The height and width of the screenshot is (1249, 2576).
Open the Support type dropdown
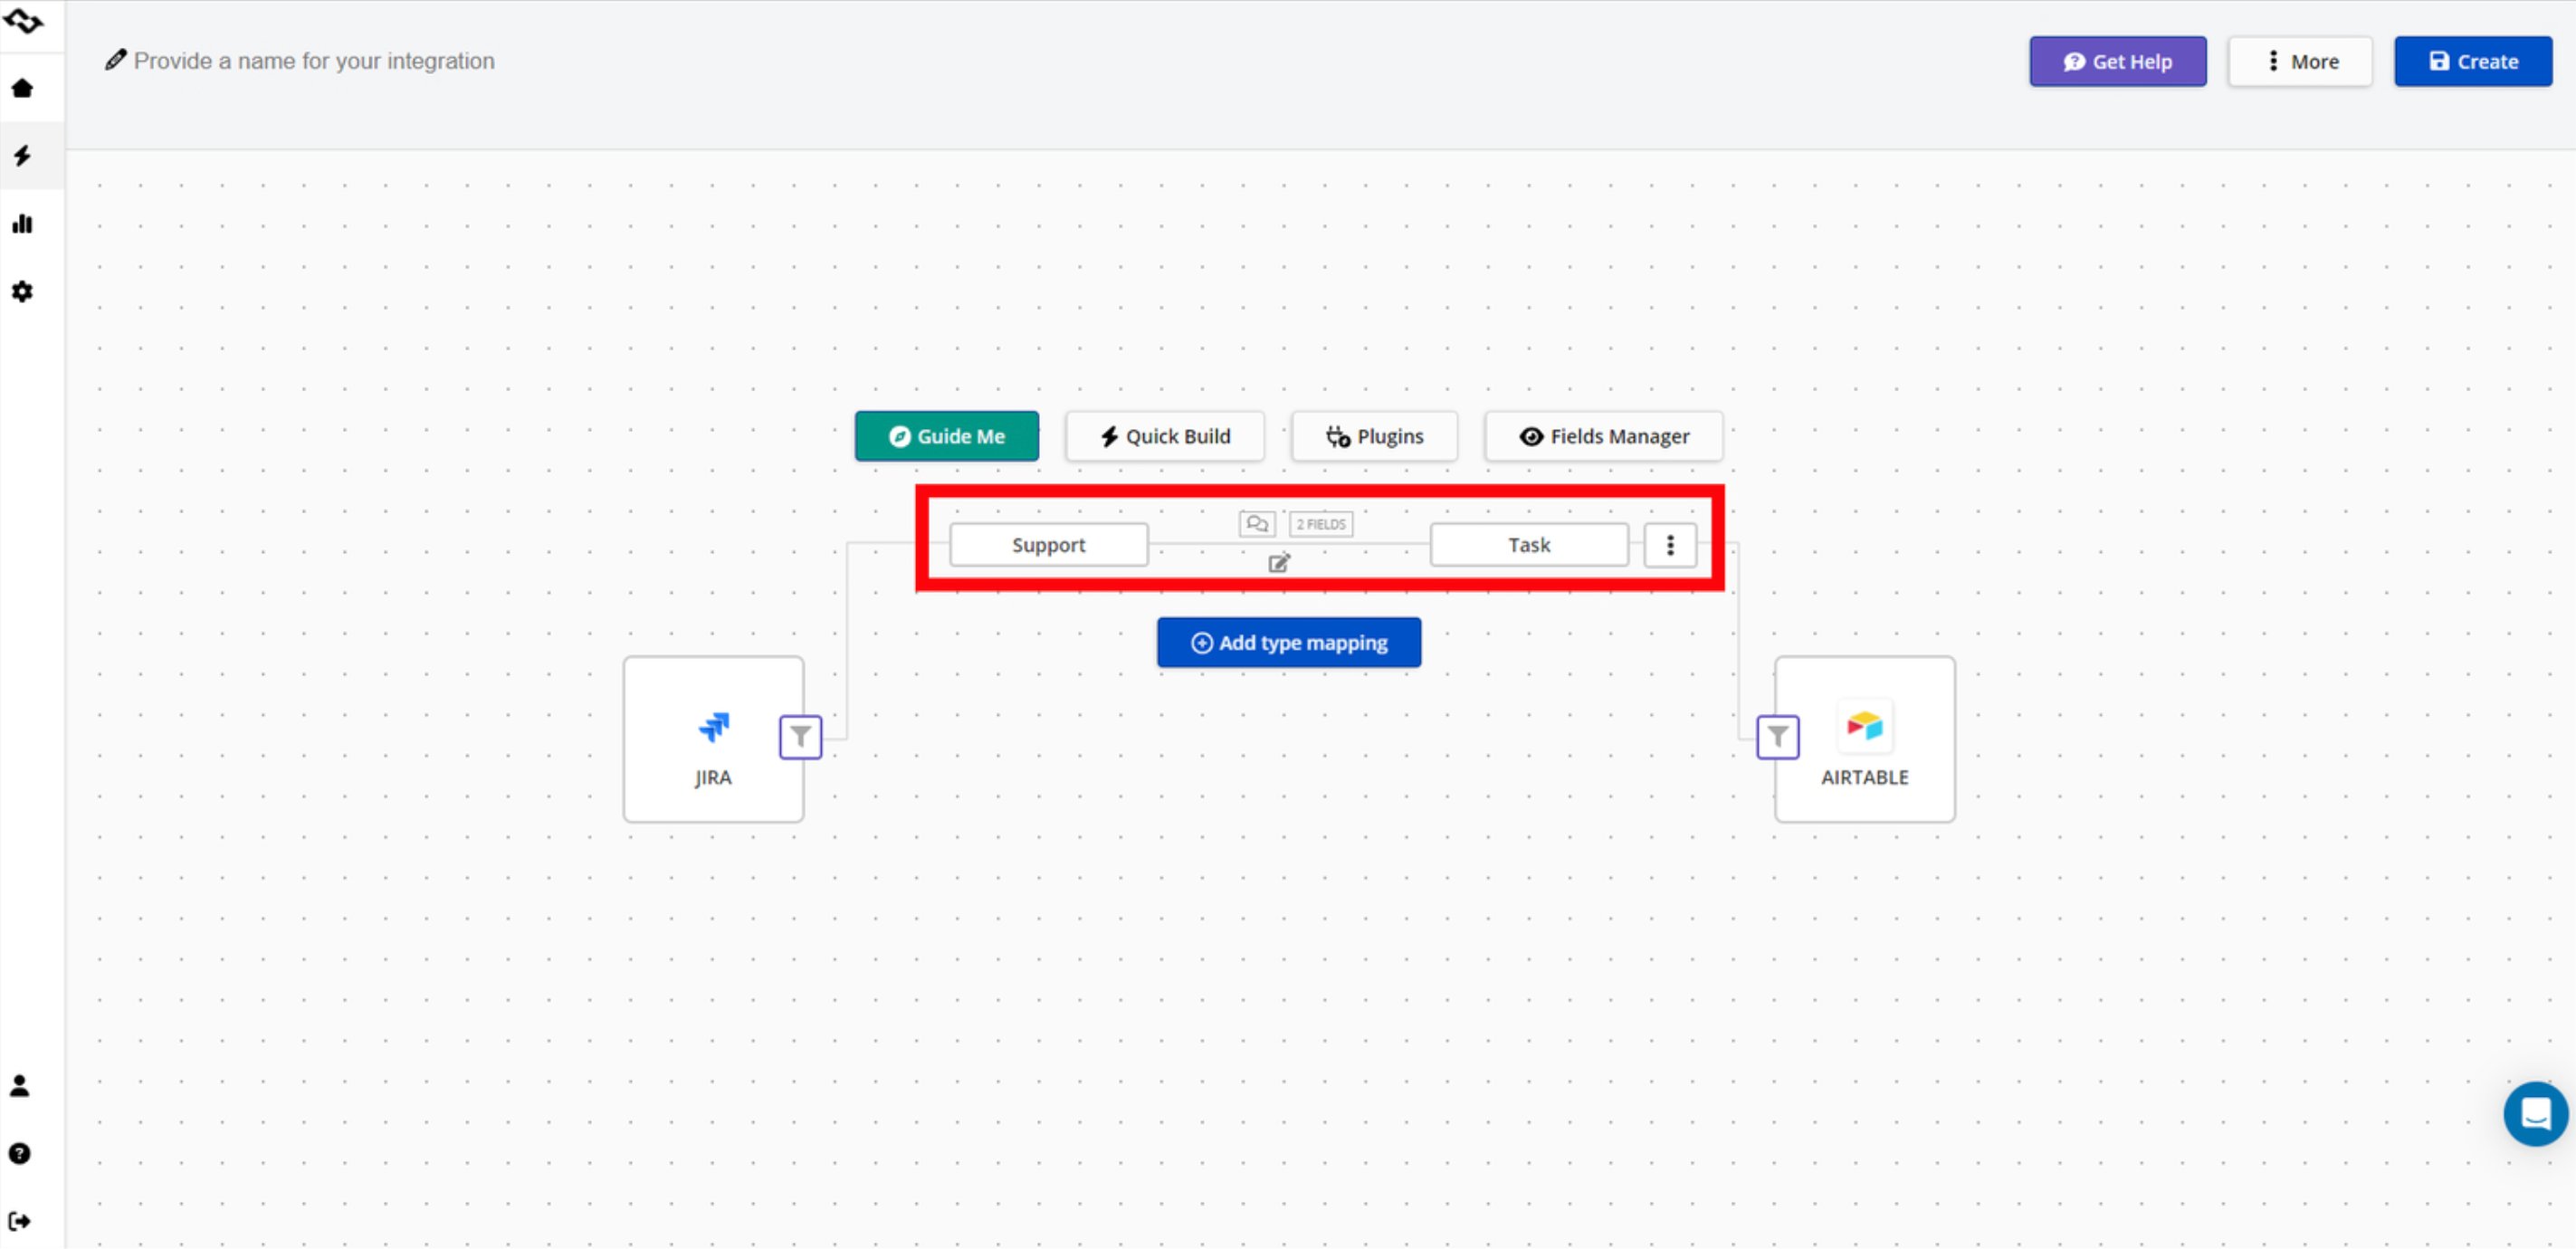[x=1048, y=545]
